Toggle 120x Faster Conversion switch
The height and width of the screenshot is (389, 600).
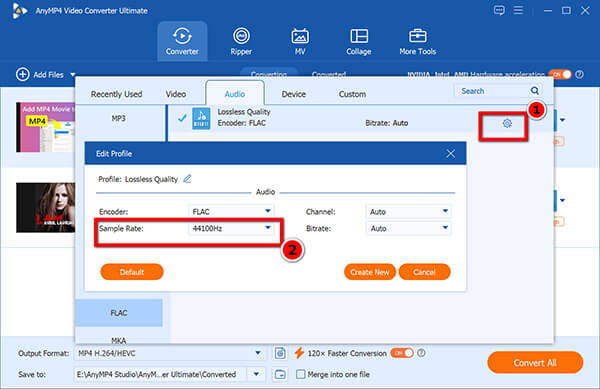pos(402,353)
